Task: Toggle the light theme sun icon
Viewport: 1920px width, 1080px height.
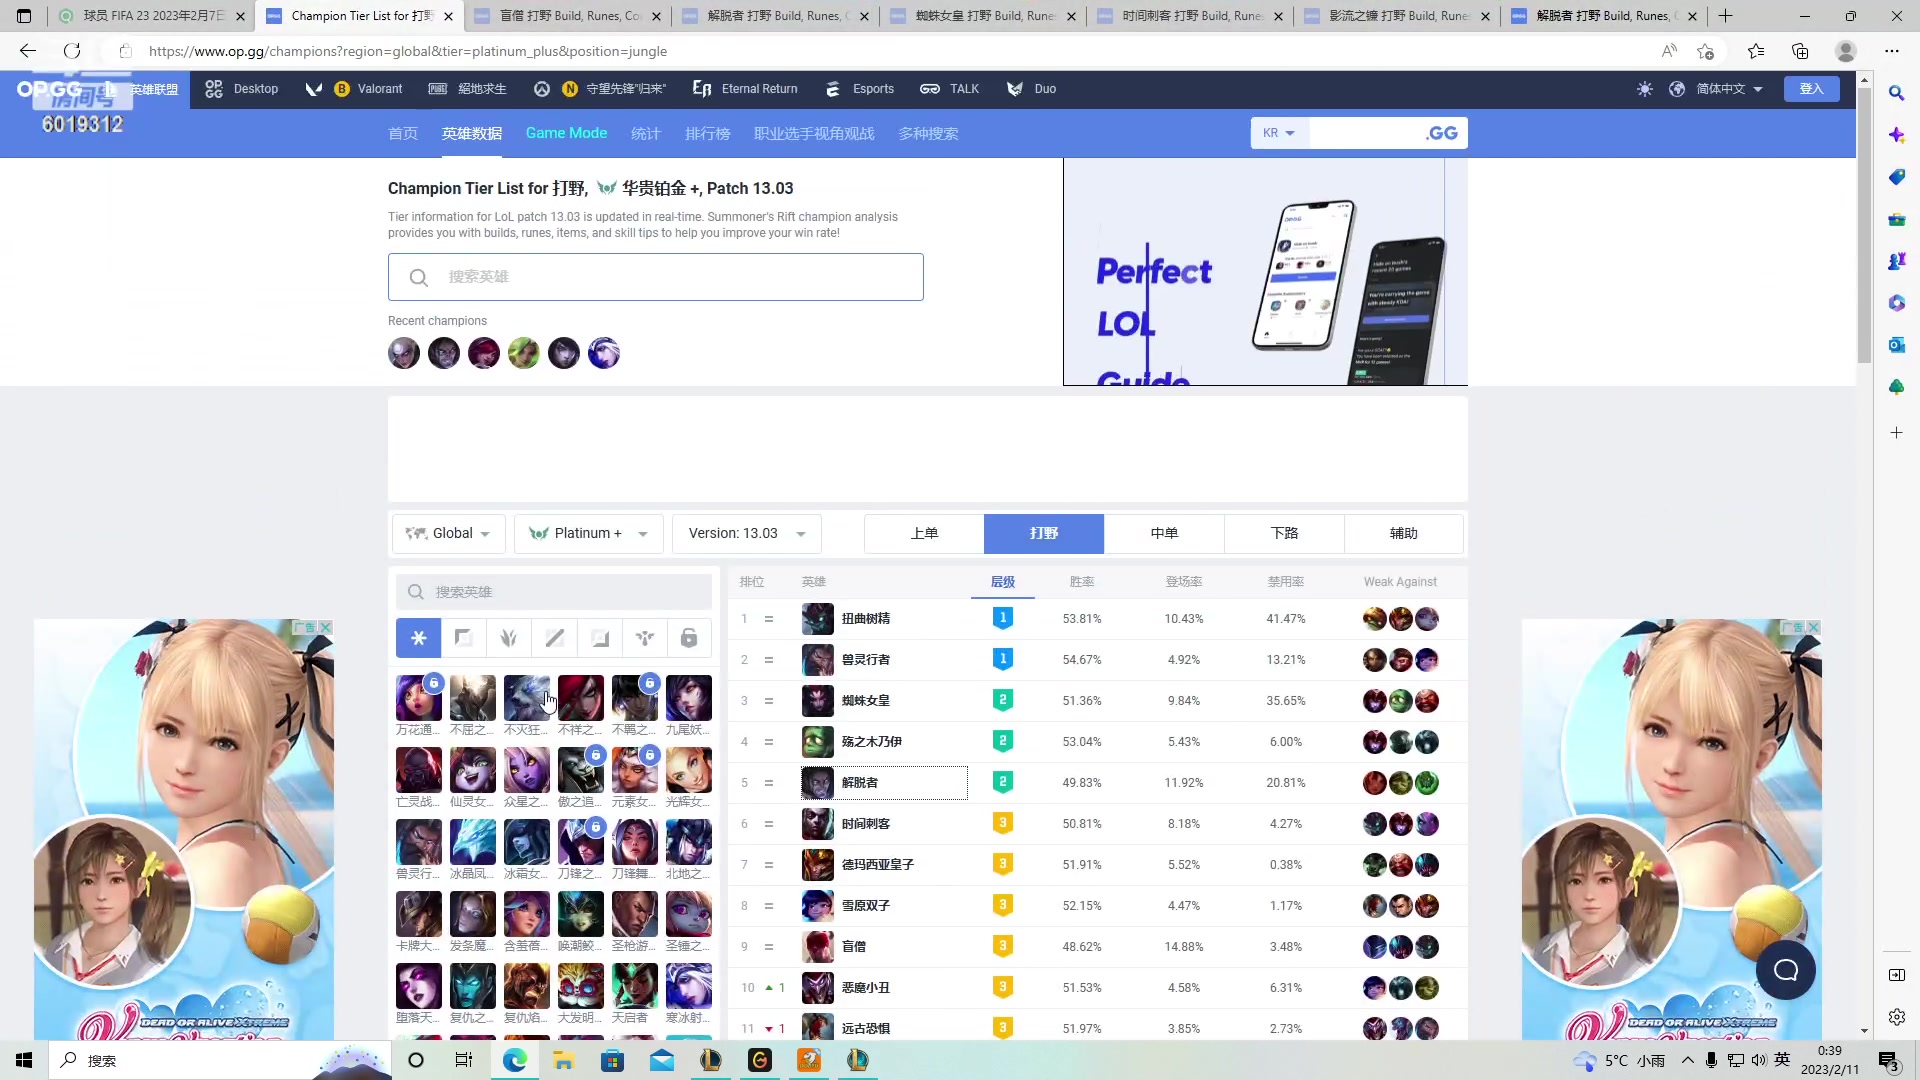Action: click(1645, 89)
